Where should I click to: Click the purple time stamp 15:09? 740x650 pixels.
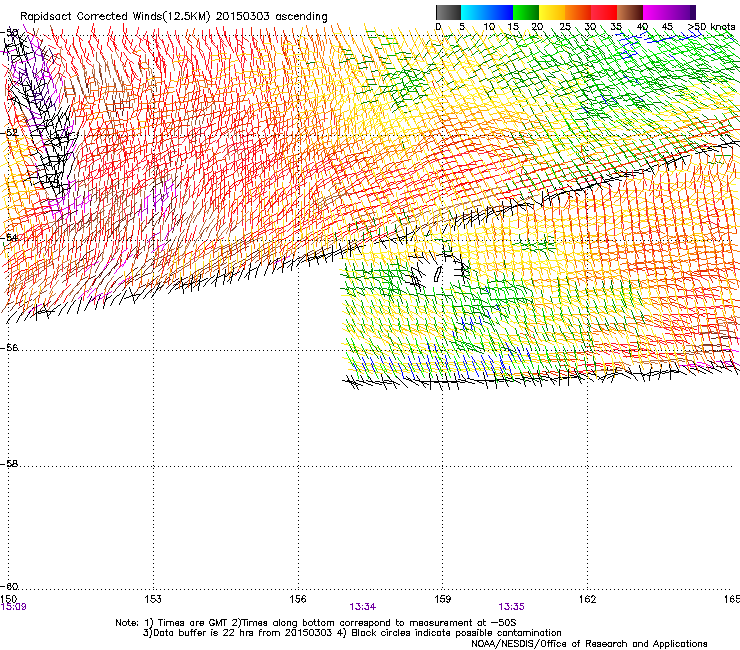[x=13, y=607]
